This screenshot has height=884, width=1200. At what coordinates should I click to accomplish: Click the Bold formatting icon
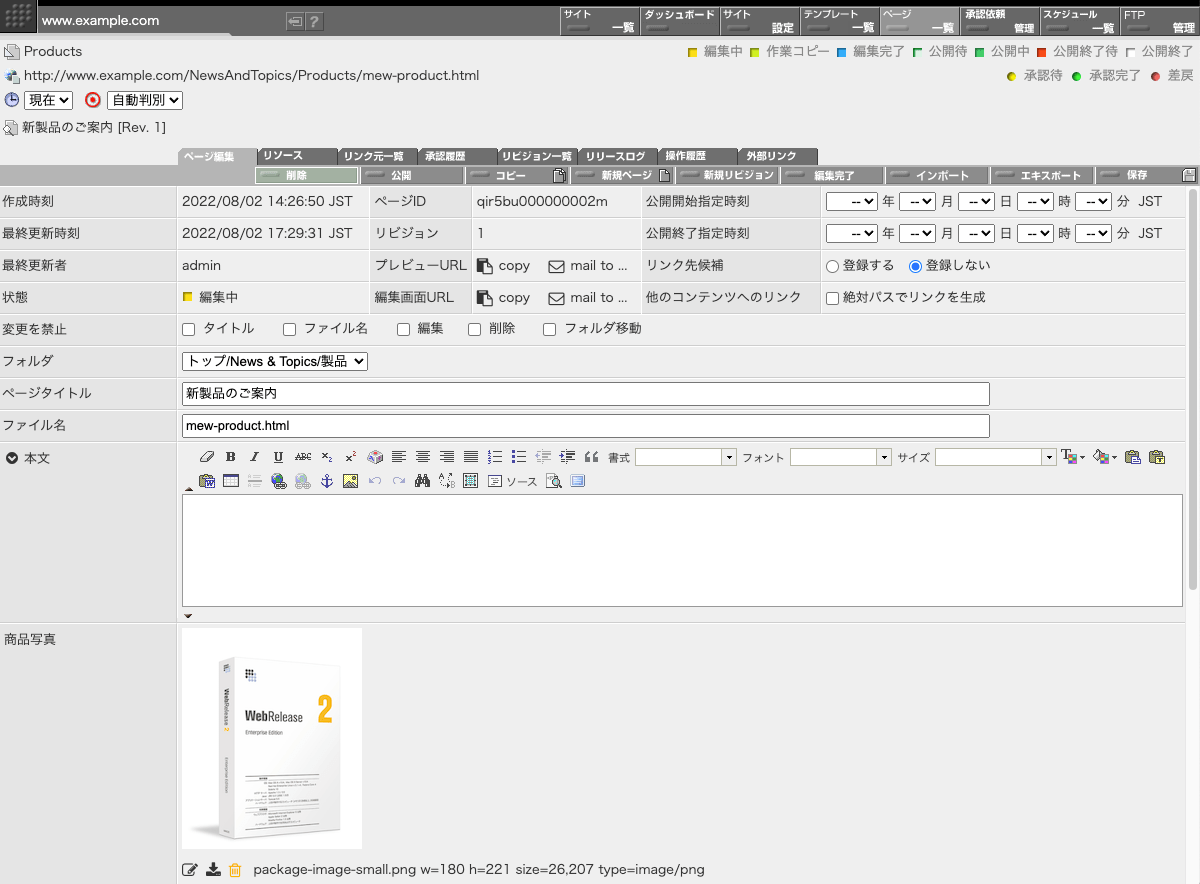click(x=231, y=457)
